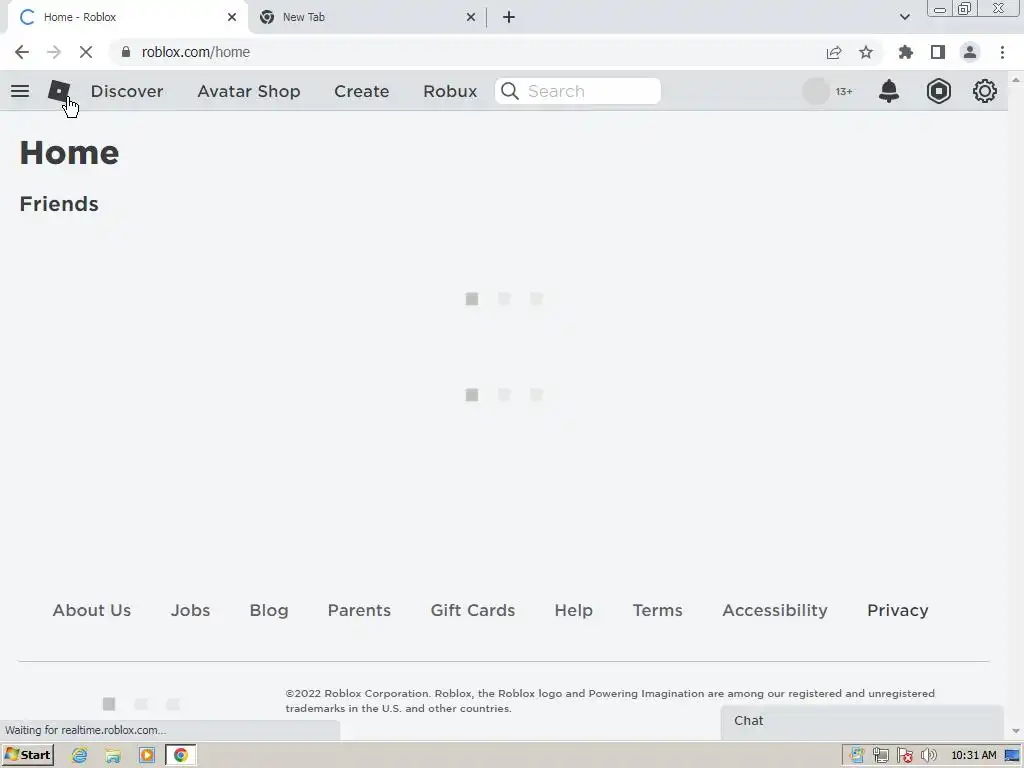1024x768 pixels.
Task: Select the Home - Roblox tab
Action: (x=127, y=17)
